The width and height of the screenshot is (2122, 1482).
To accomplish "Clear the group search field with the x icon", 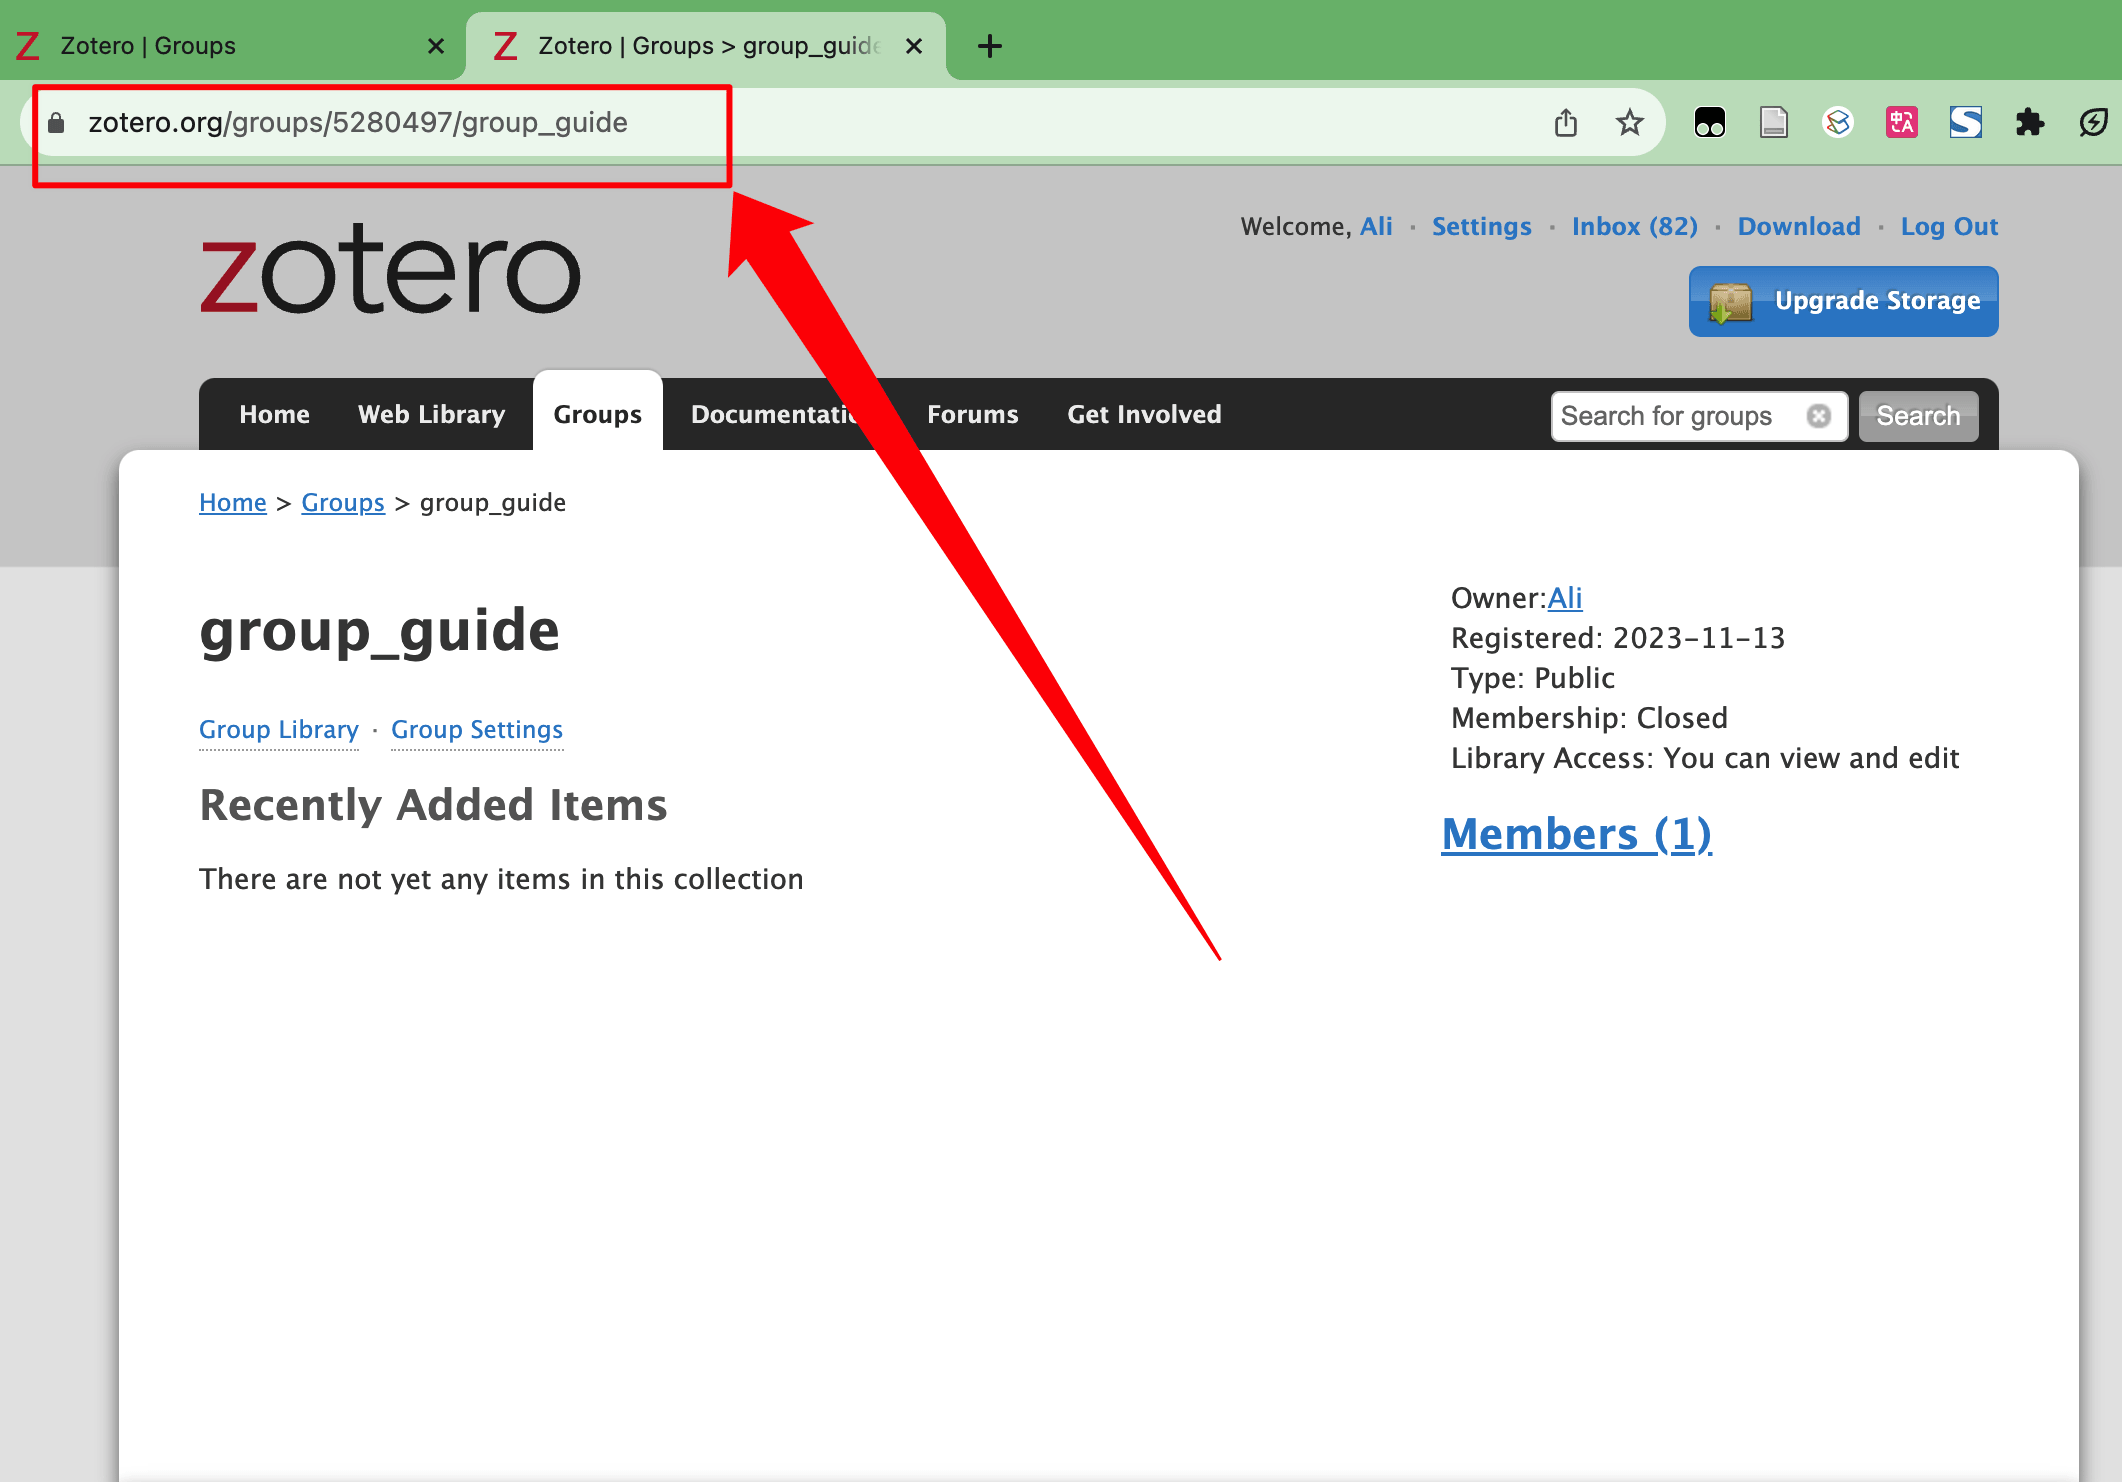I will click(x=1819, y=416).
